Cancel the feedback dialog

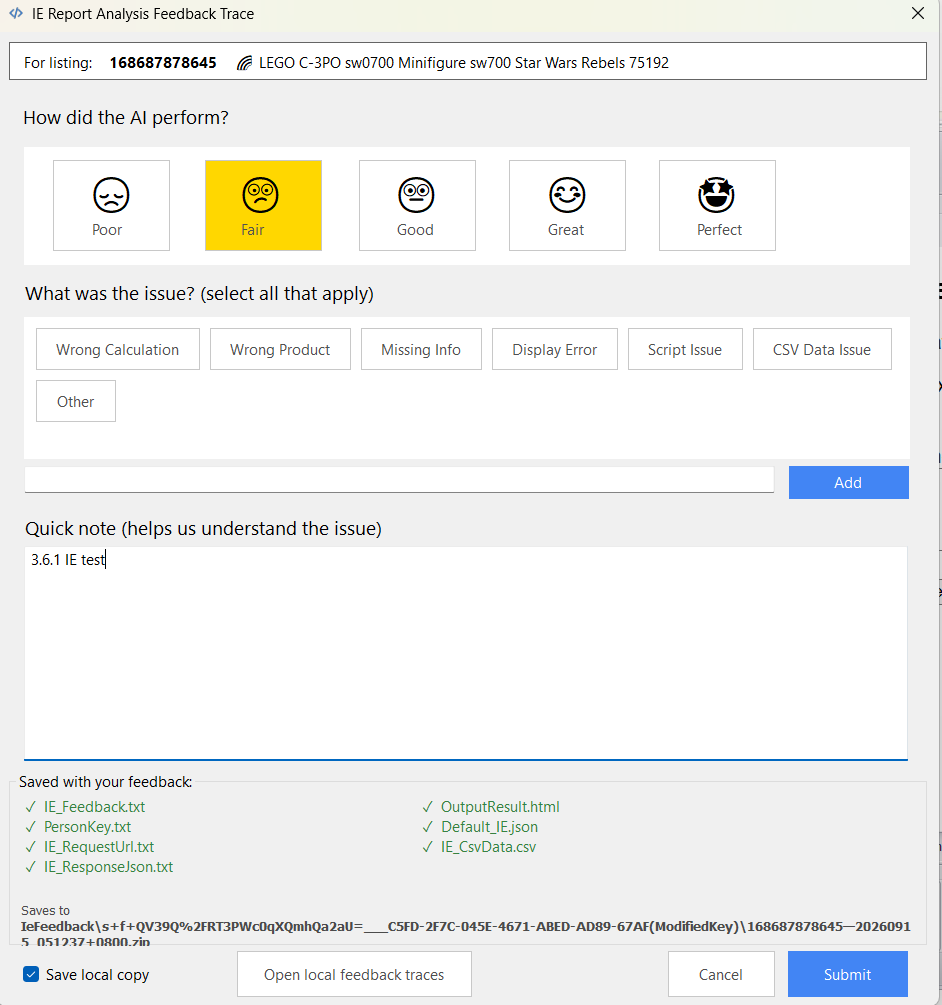tap(721, 974)
